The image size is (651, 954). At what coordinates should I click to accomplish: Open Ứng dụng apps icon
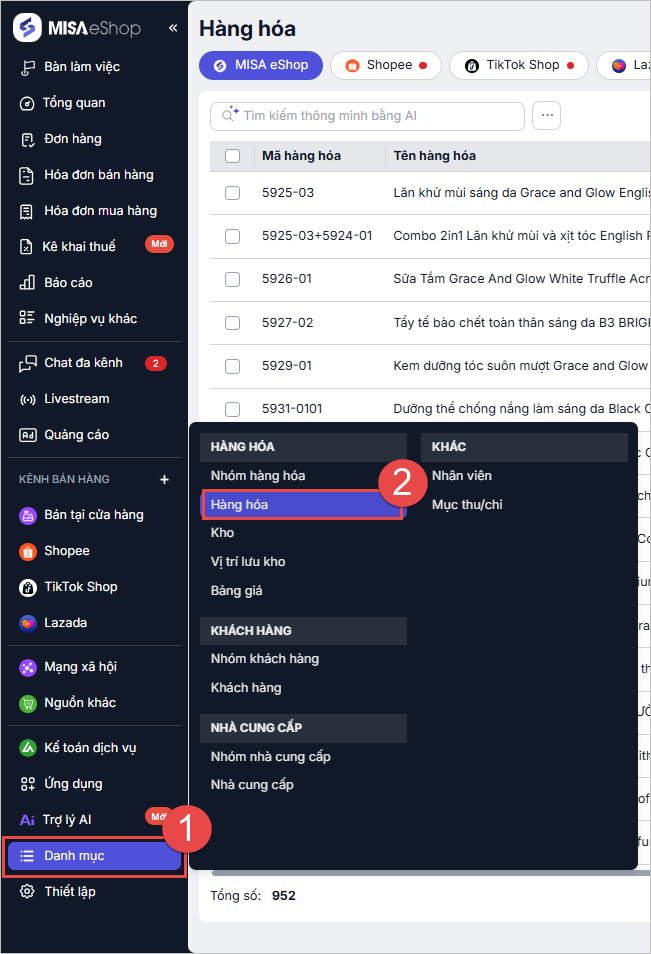click(27, 784)
